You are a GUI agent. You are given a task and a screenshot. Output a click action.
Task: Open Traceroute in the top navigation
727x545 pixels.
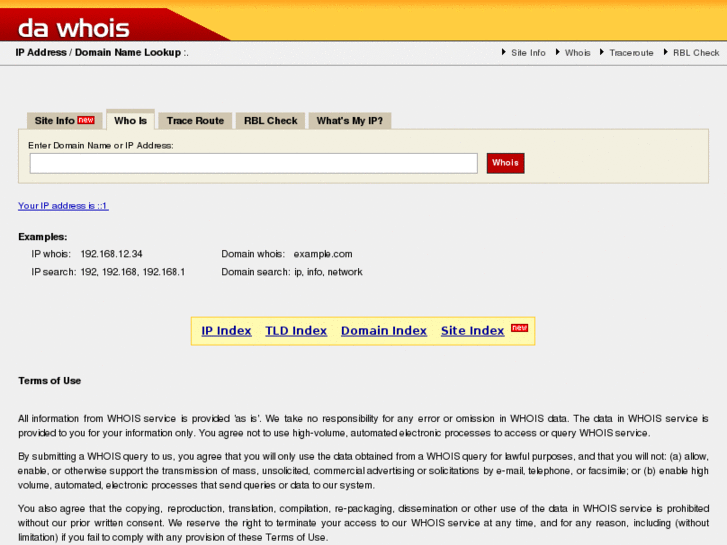(631, 53)
